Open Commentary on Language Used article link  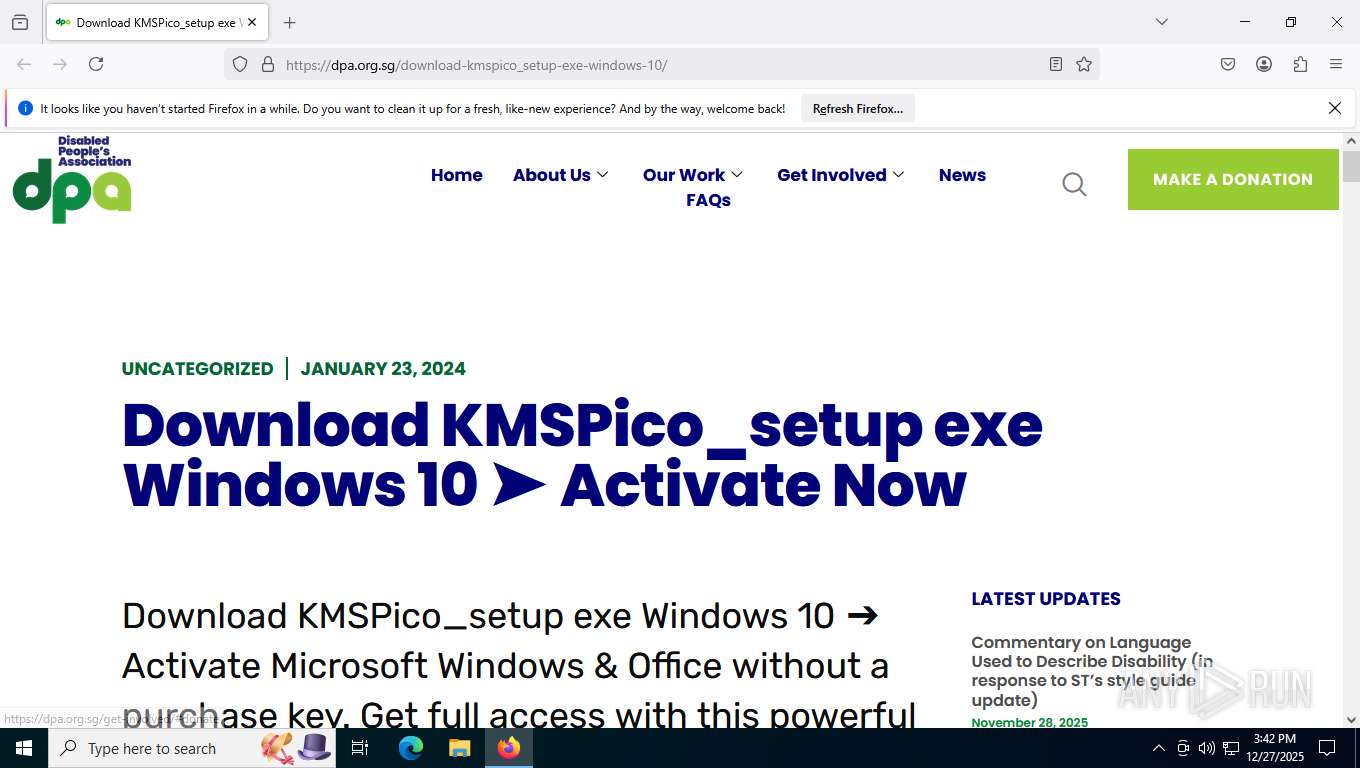pos(1092,671)
